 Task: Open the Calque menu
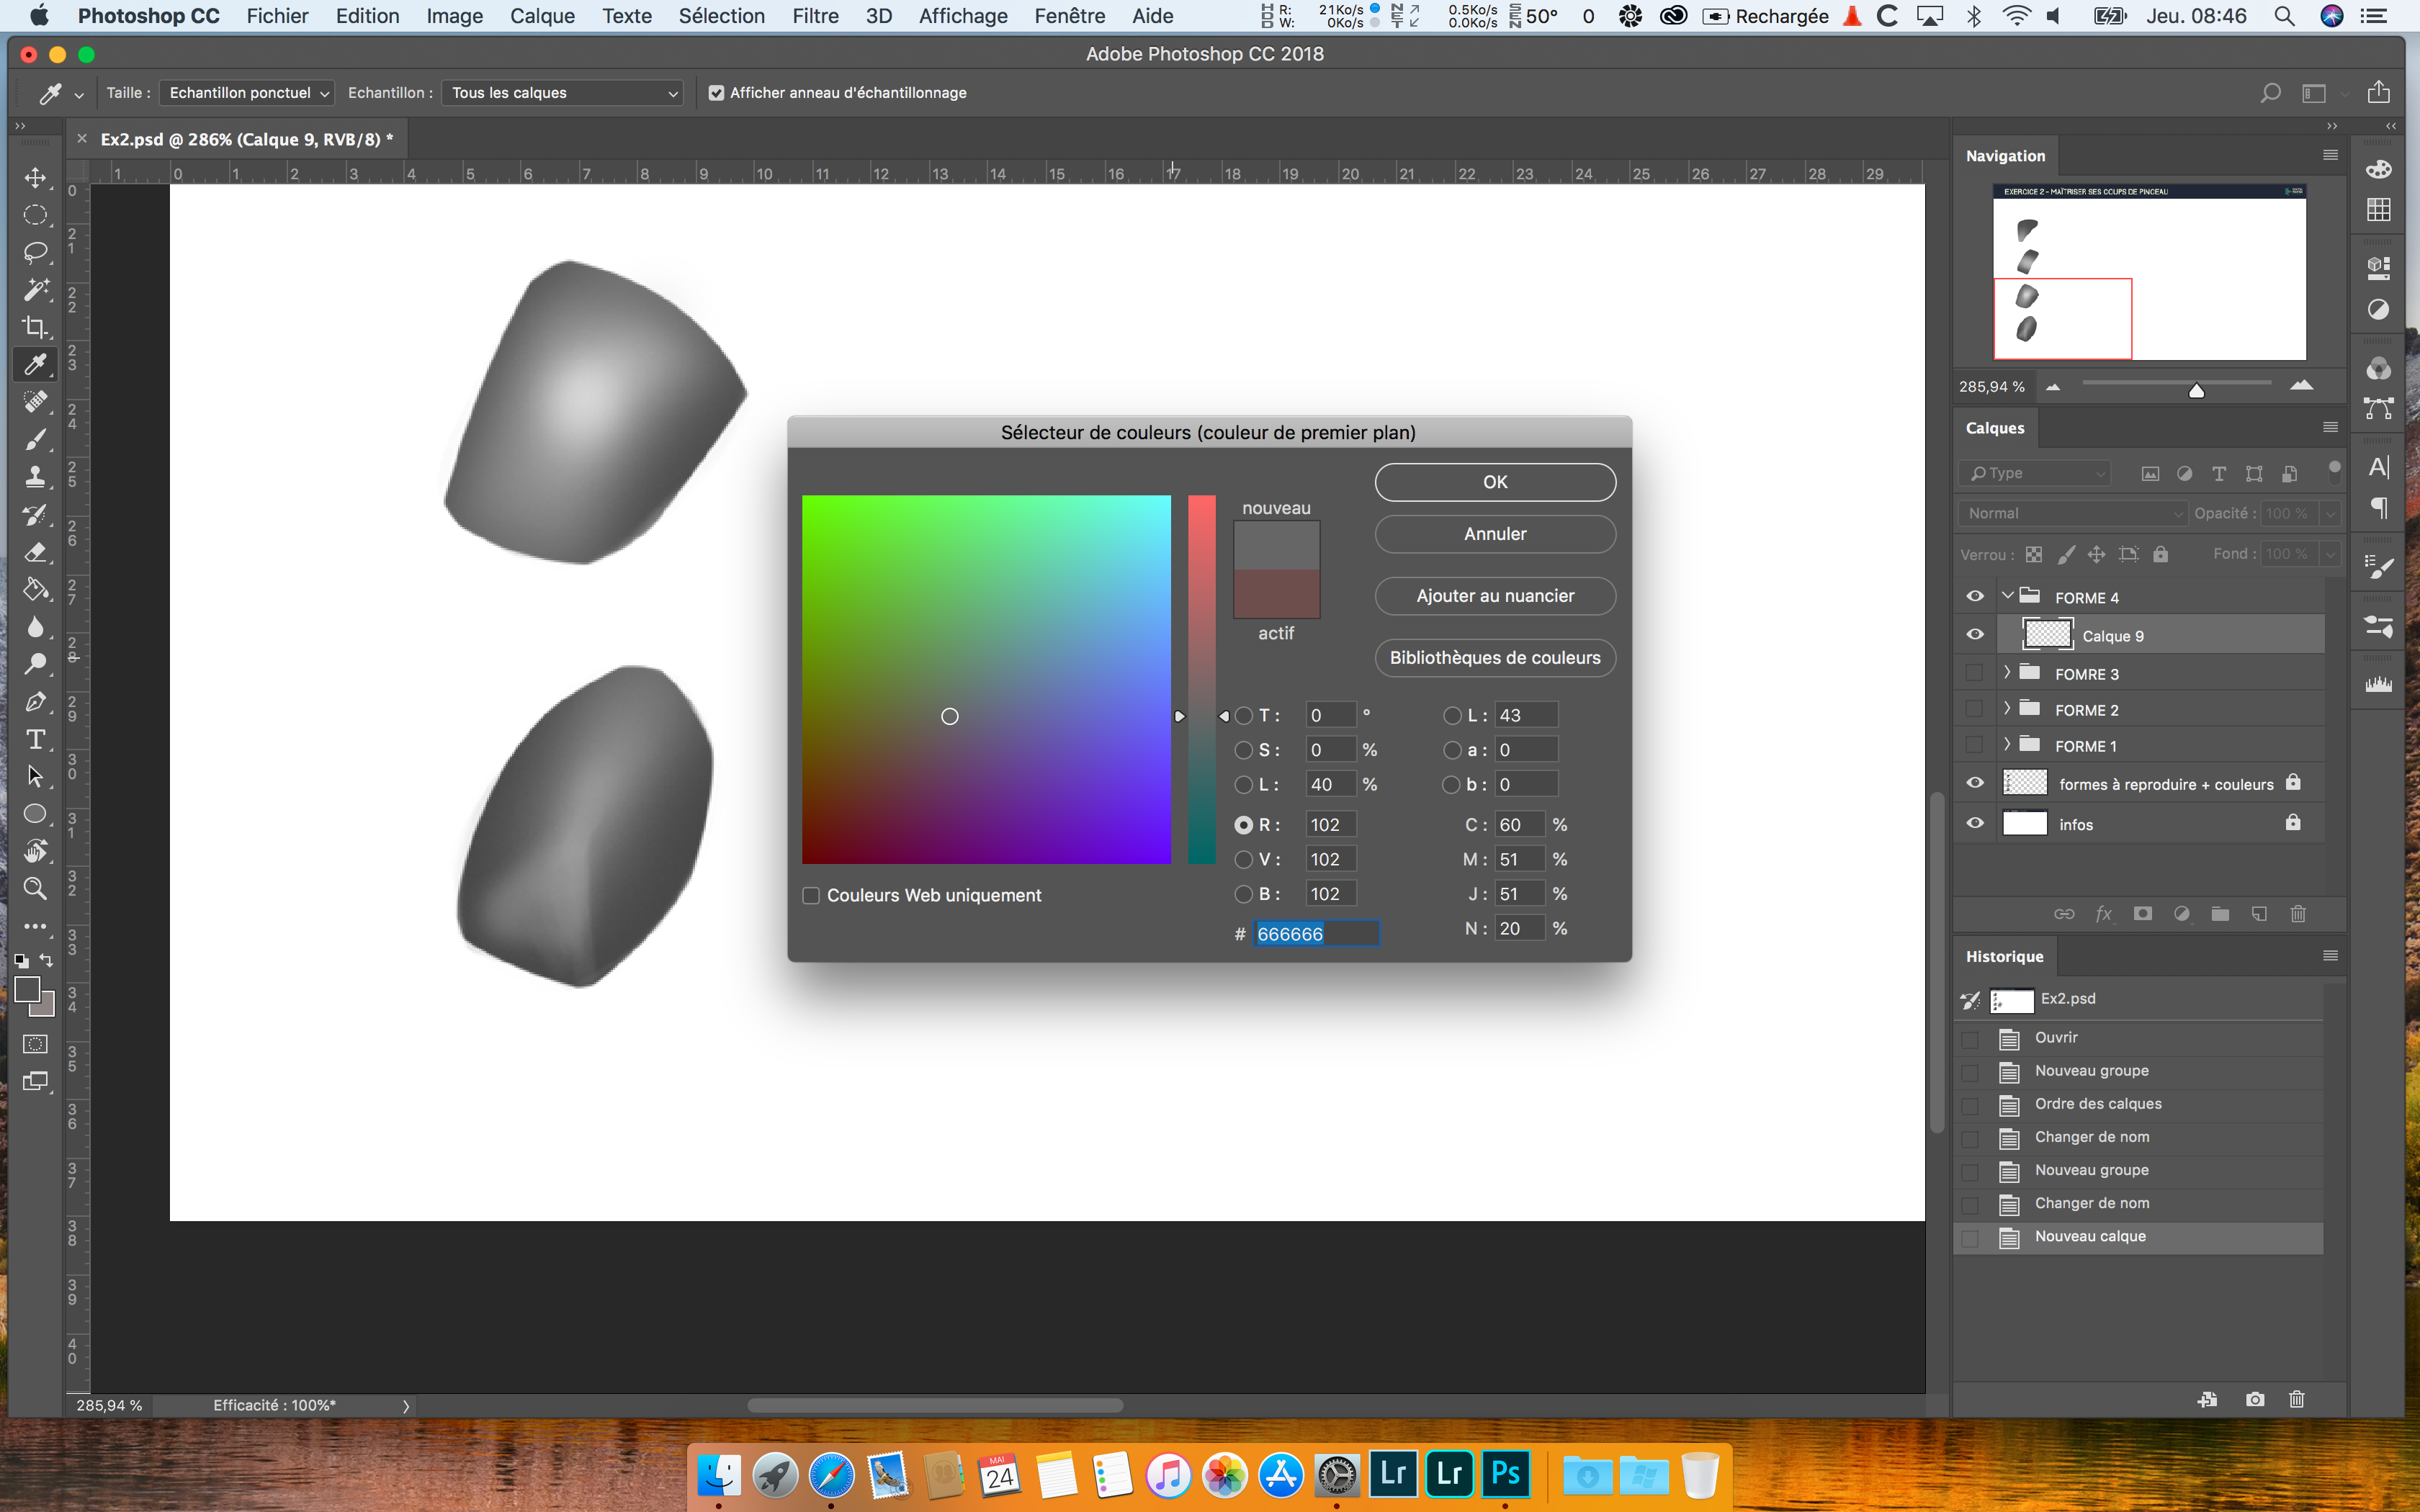[x=542, y=16]
